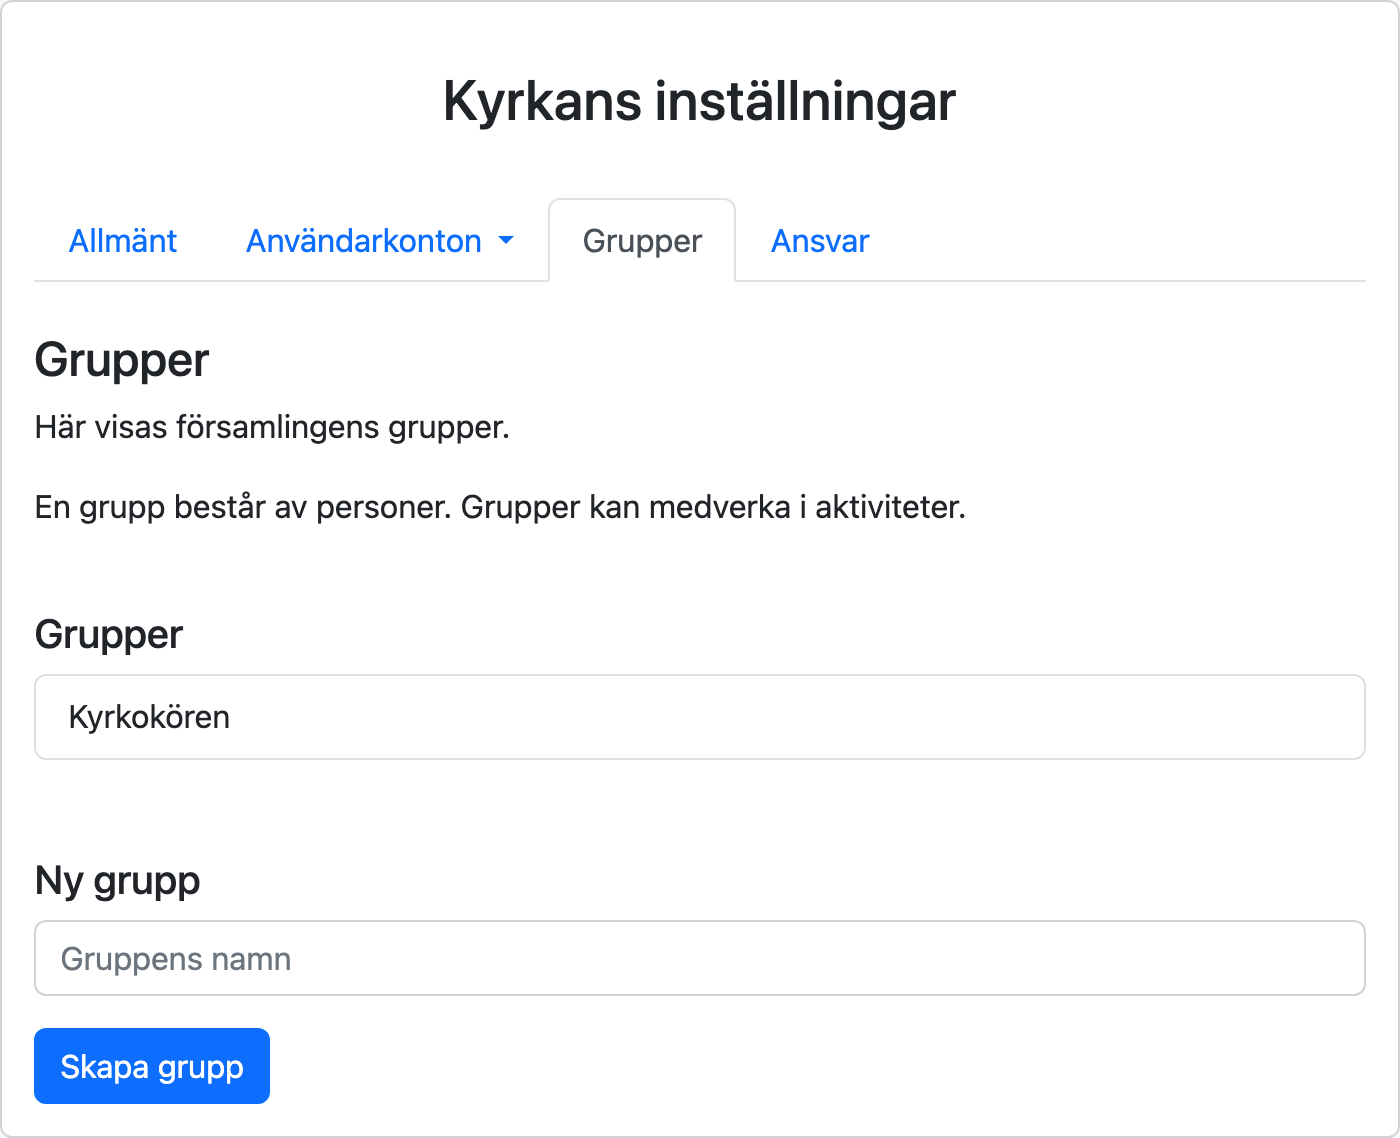Click the Skapa grupp button
Image resolution: width=1400 pixels, height=1138 pixels.
[152, 1066]
